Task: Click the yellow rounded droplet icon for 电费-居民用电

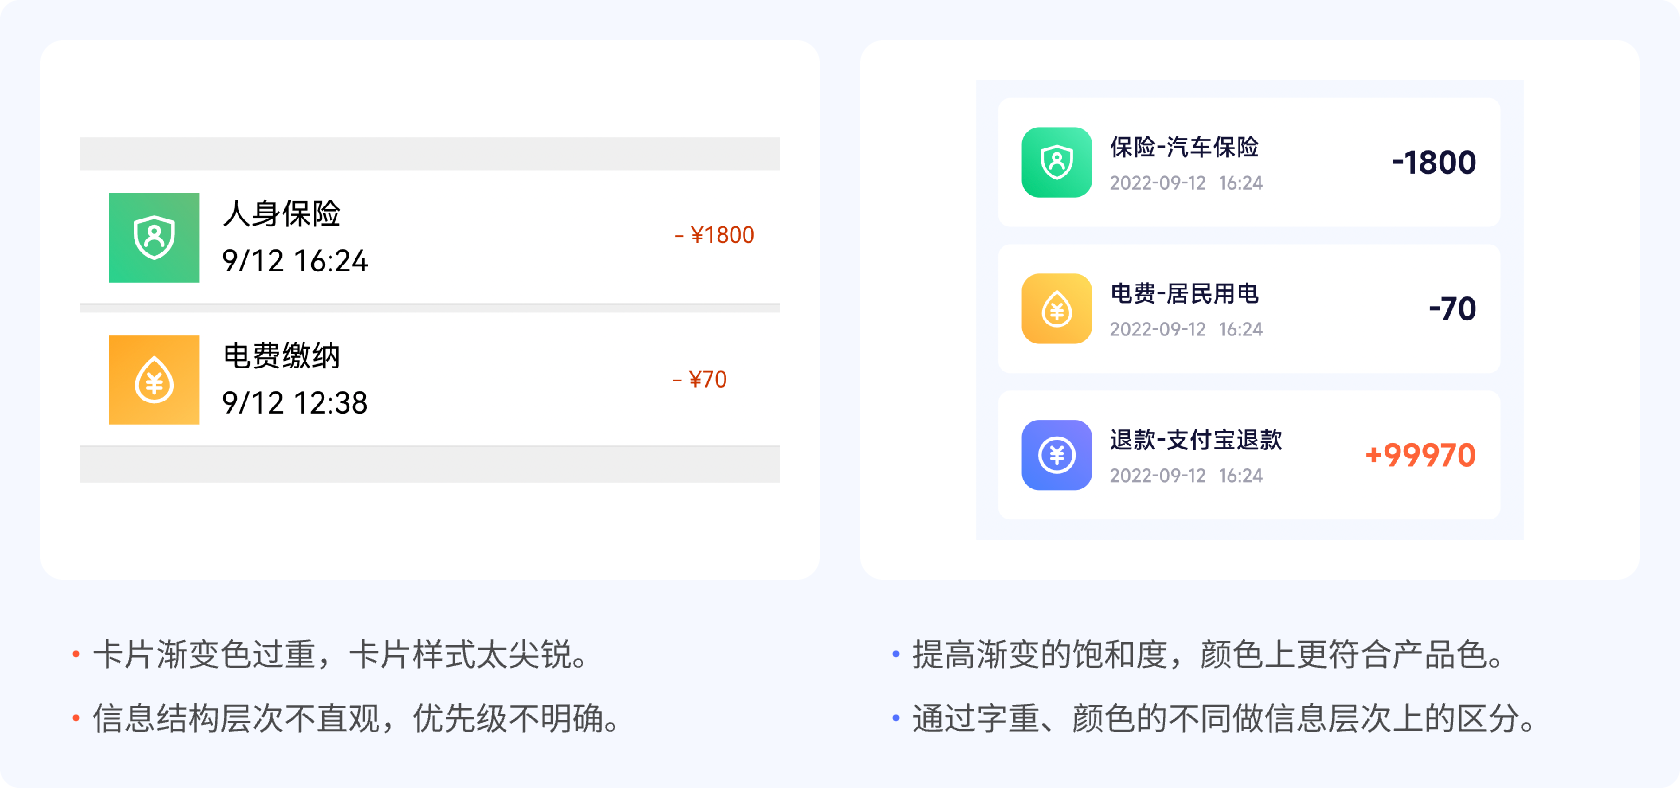Action: click(1056, 308)
